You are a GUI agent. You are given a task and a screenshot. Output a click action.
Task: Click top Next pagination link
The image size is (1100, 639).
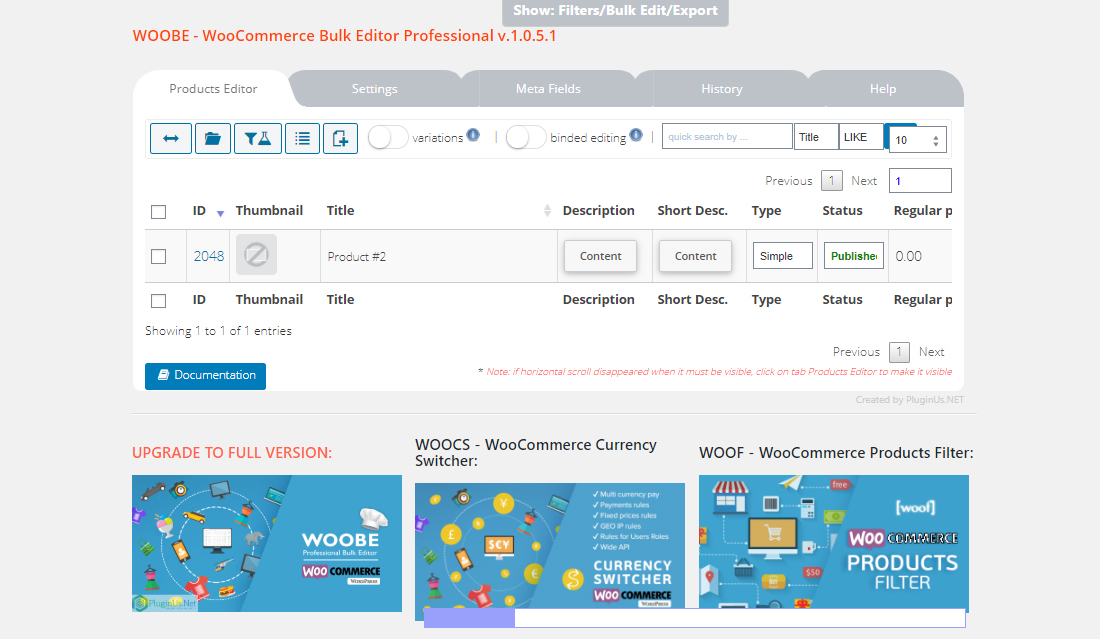(x=864, y=181)
